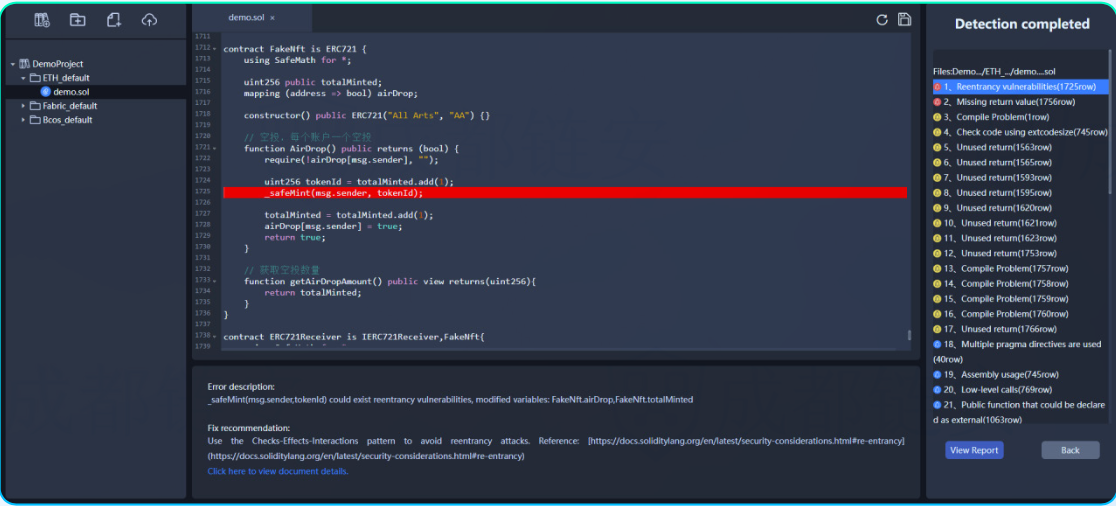Click the demo.sol file icon in tree
The image size is (1116, 506).
[46, 92]
